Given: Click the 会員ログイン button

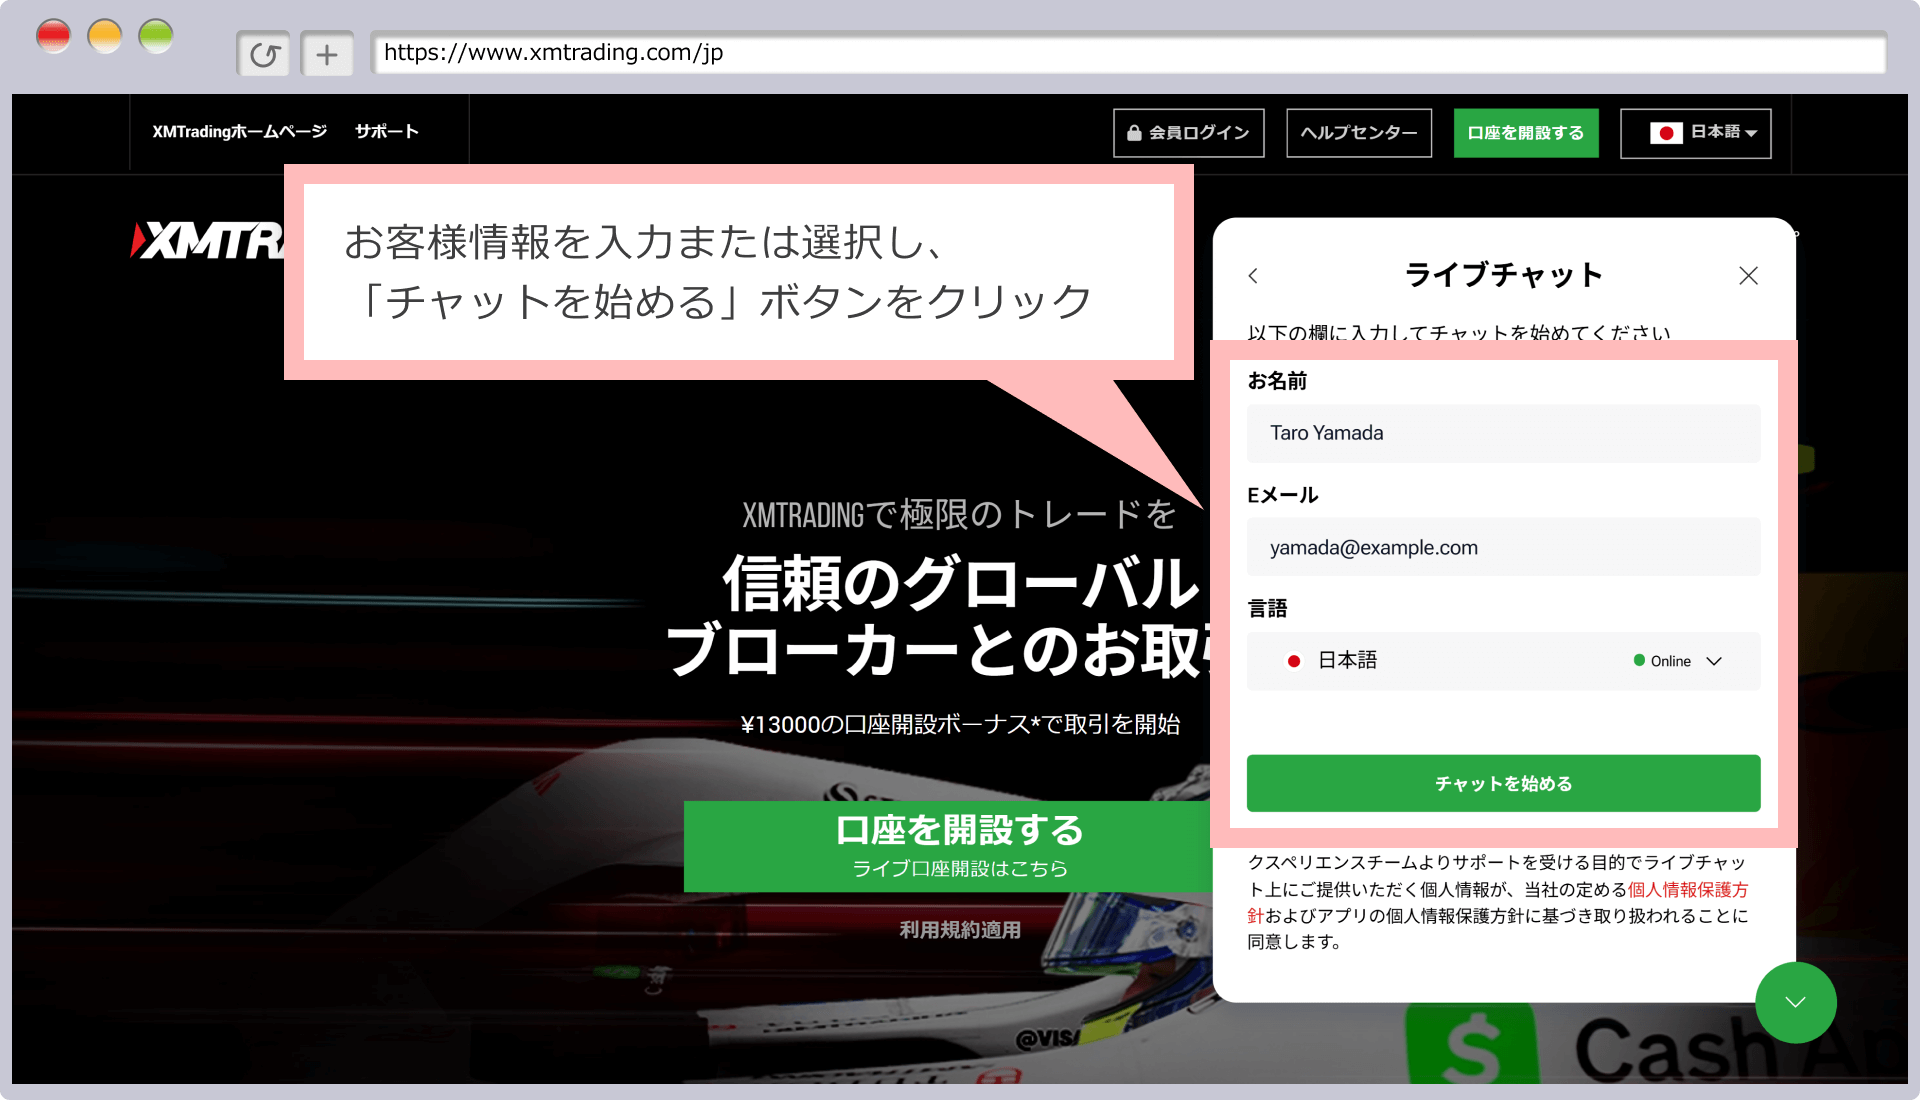Looking at the screenshot, I should [1189, 133].
